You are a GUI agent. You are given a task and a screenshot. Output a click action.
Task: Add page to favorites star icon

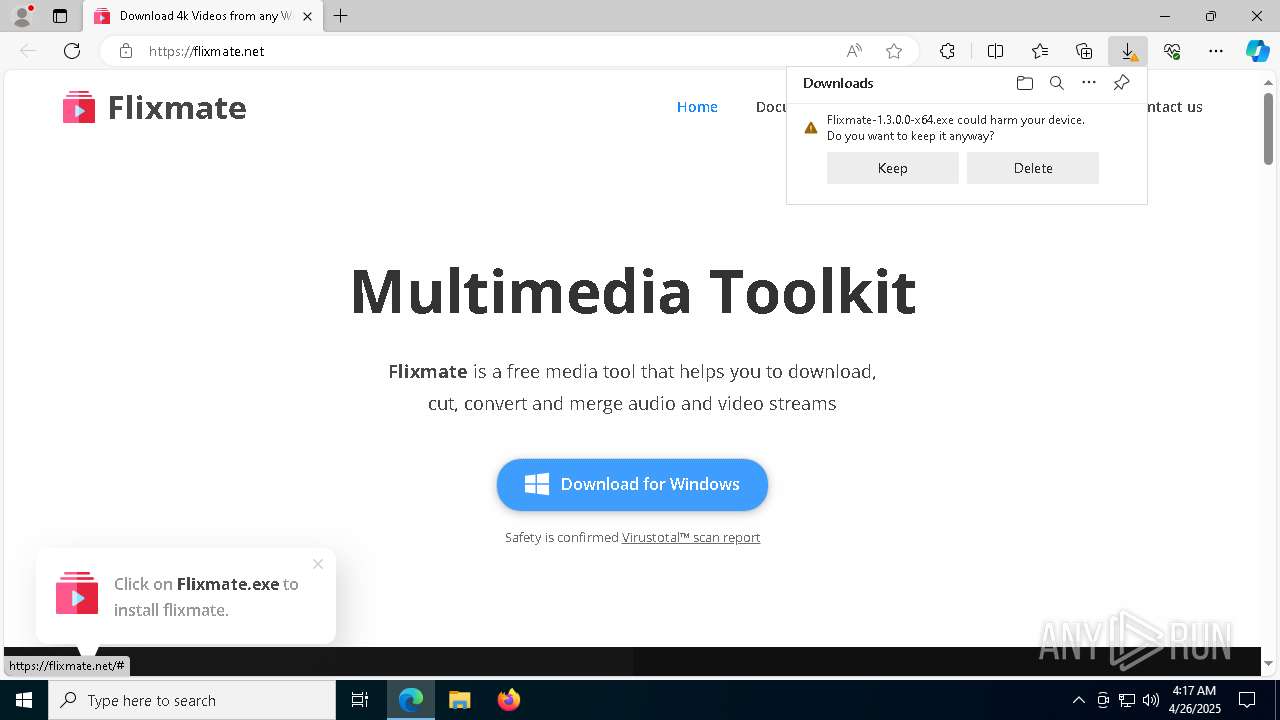(x=894, y=51)
